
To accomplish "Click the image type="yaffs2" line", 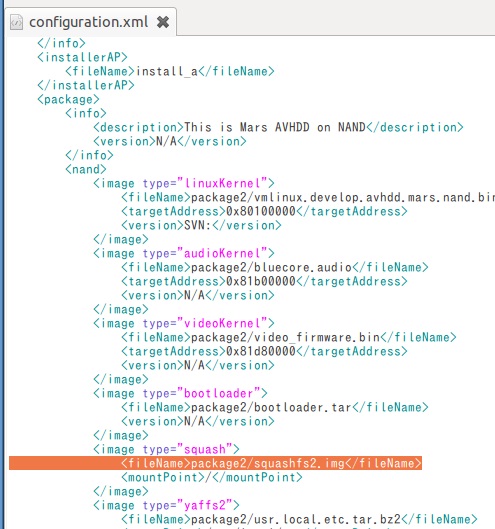I will [x=166, y=505].
